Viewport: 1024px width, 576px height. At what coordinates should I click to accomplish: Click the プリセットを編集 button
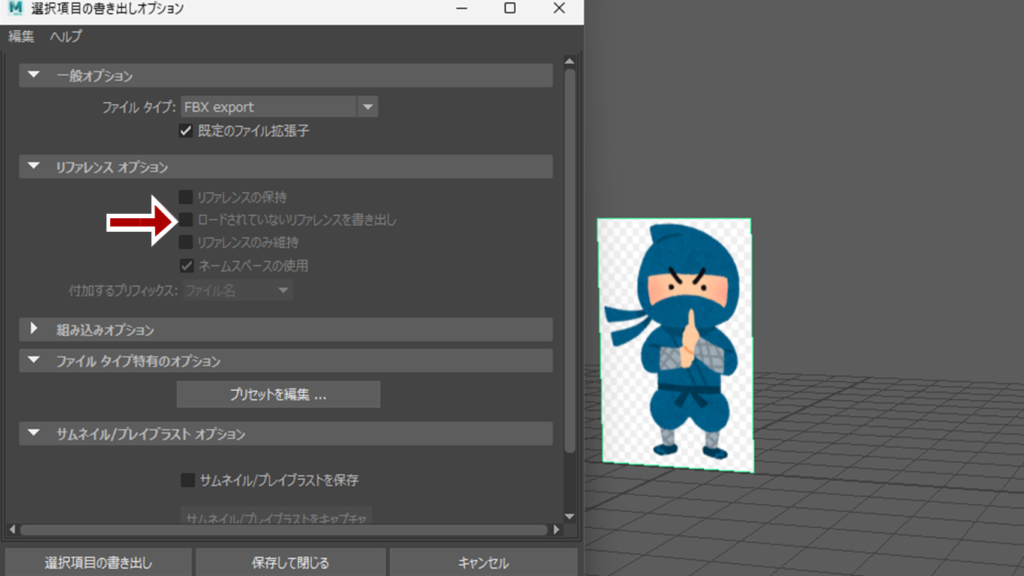point(278,394)
